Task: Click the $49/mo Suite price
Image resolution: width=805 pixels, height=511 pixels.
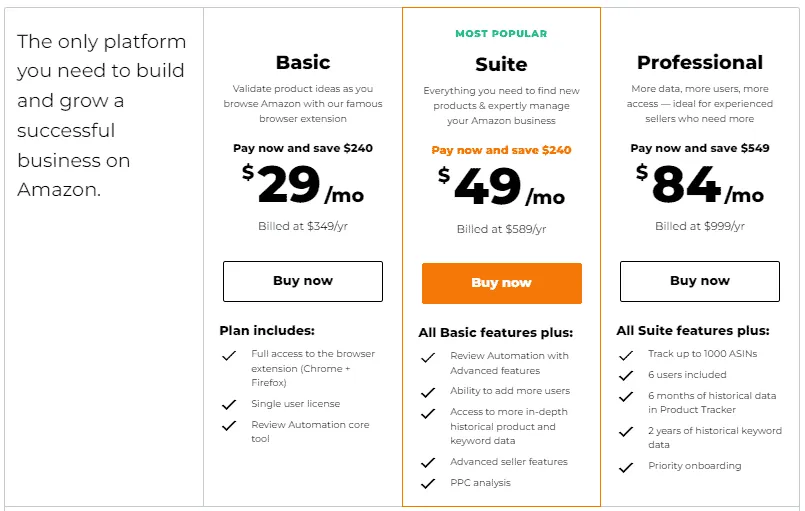Action: [501, 187]
